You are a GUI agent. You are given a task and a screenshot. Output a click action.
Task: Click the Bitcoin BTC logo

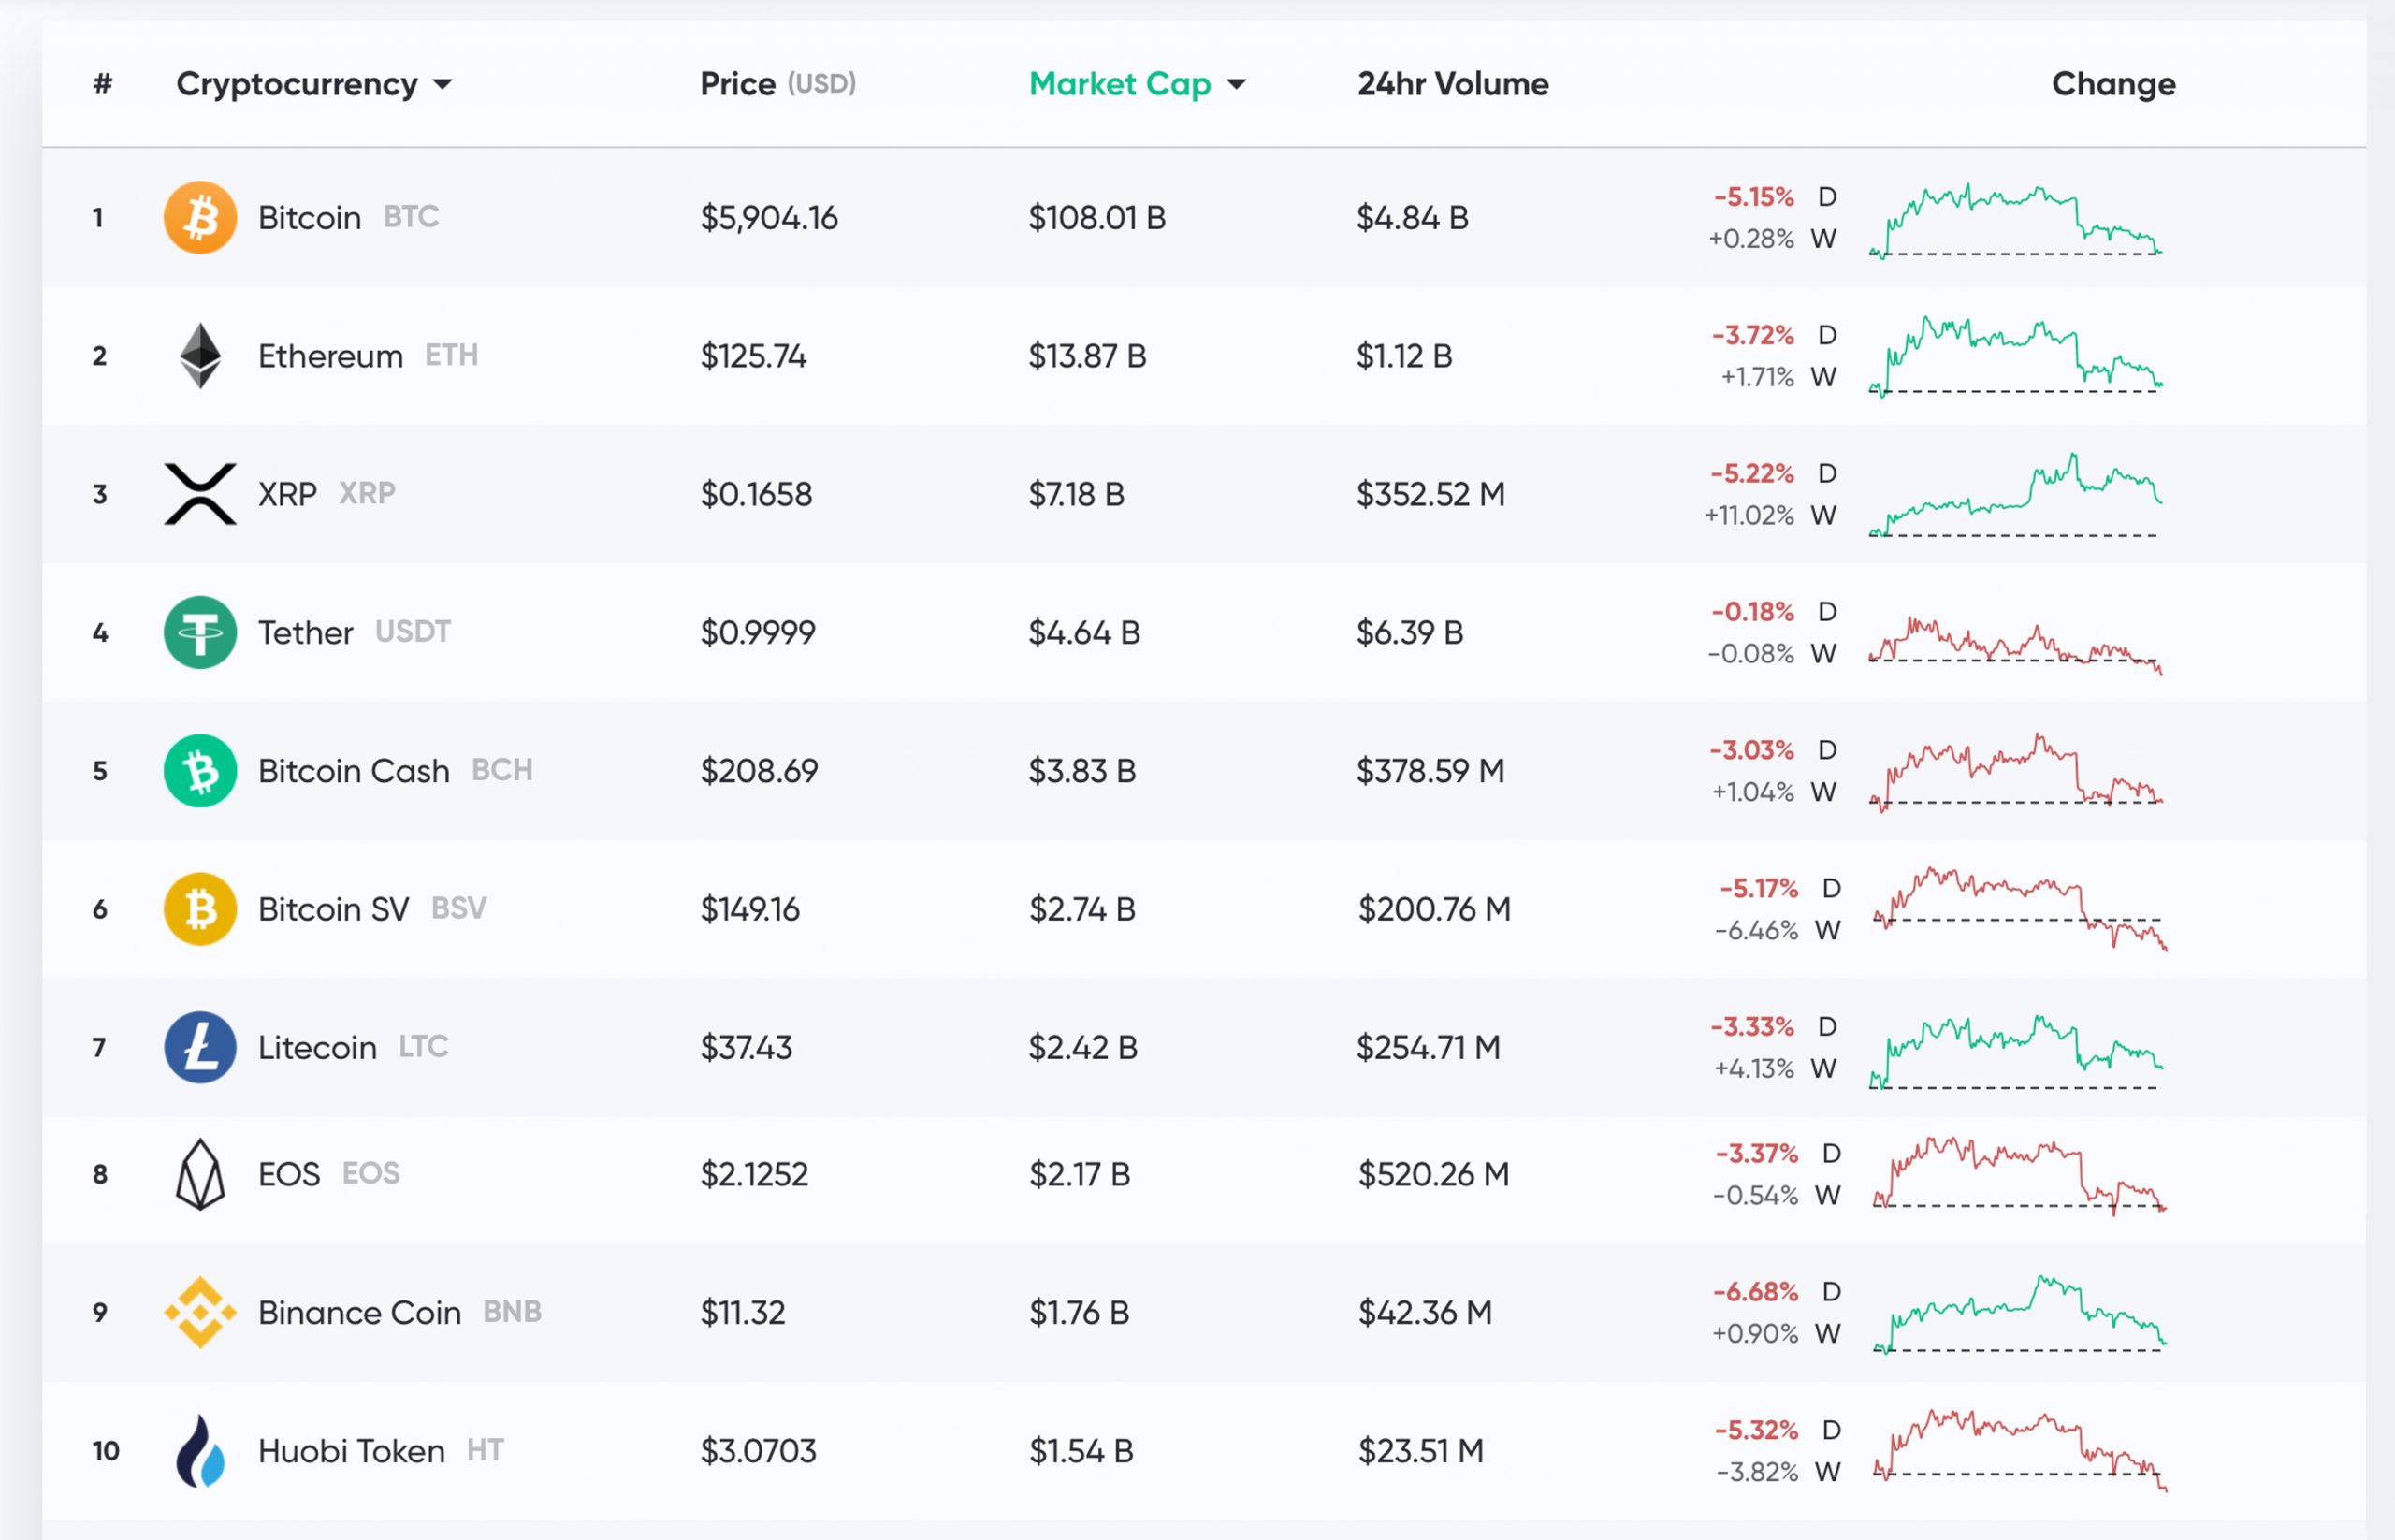[x=199, y=217]
